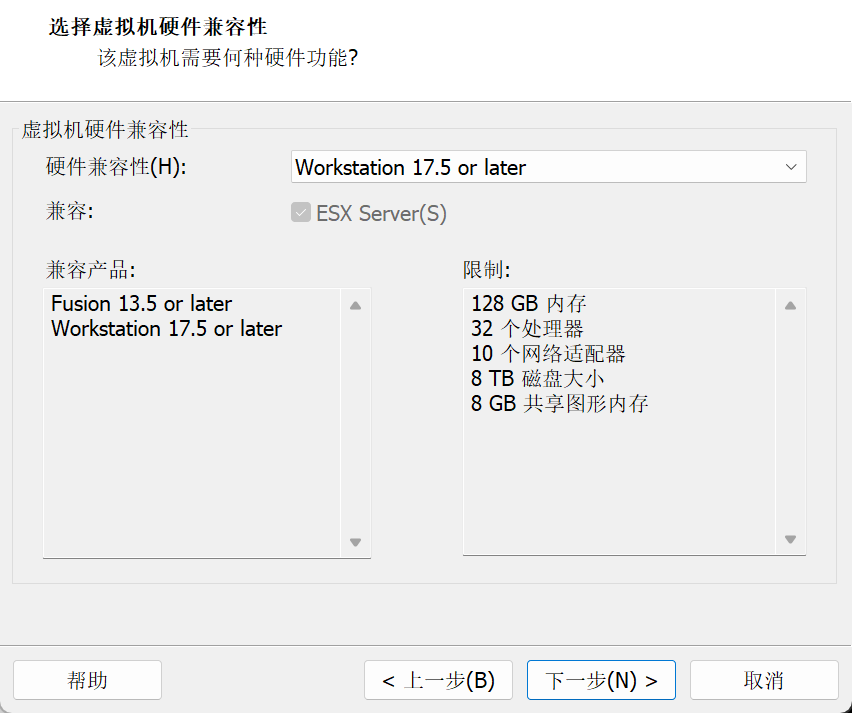Select the 8 TB 磁盘大小 limitation entry
The image size is (852, 713).
coord(537,378)
